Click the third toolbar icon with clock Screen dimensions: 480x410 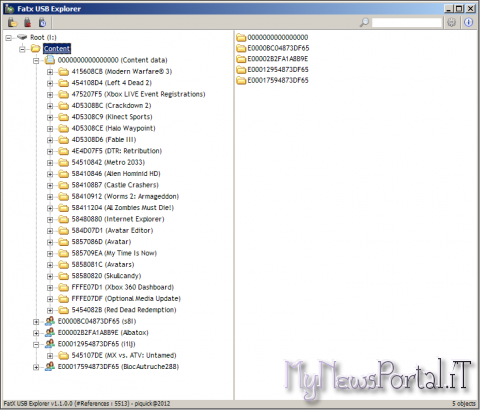pos(42,23)
